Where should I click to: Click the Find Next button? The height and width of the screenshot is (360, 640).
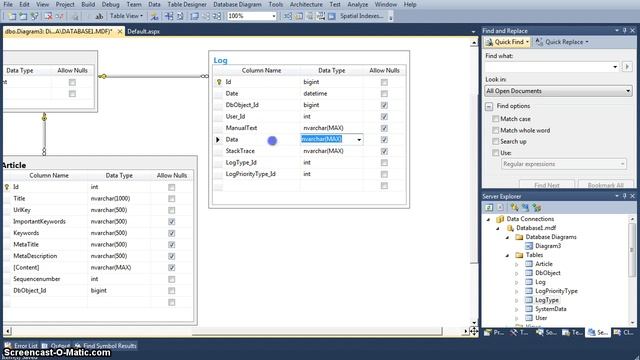click(547, 184)
